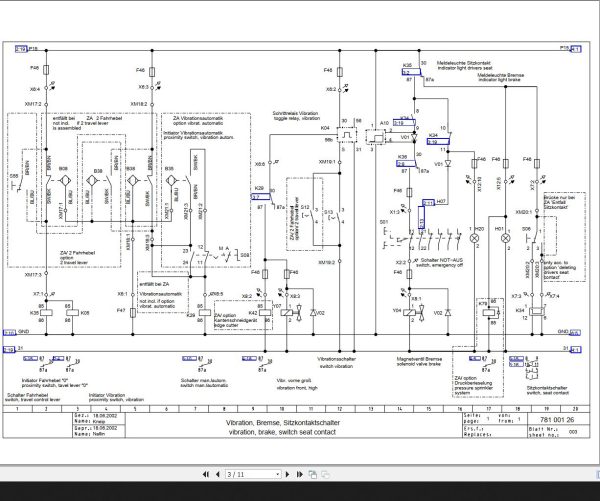Click the greyed-out next view icon

(325, 474)
